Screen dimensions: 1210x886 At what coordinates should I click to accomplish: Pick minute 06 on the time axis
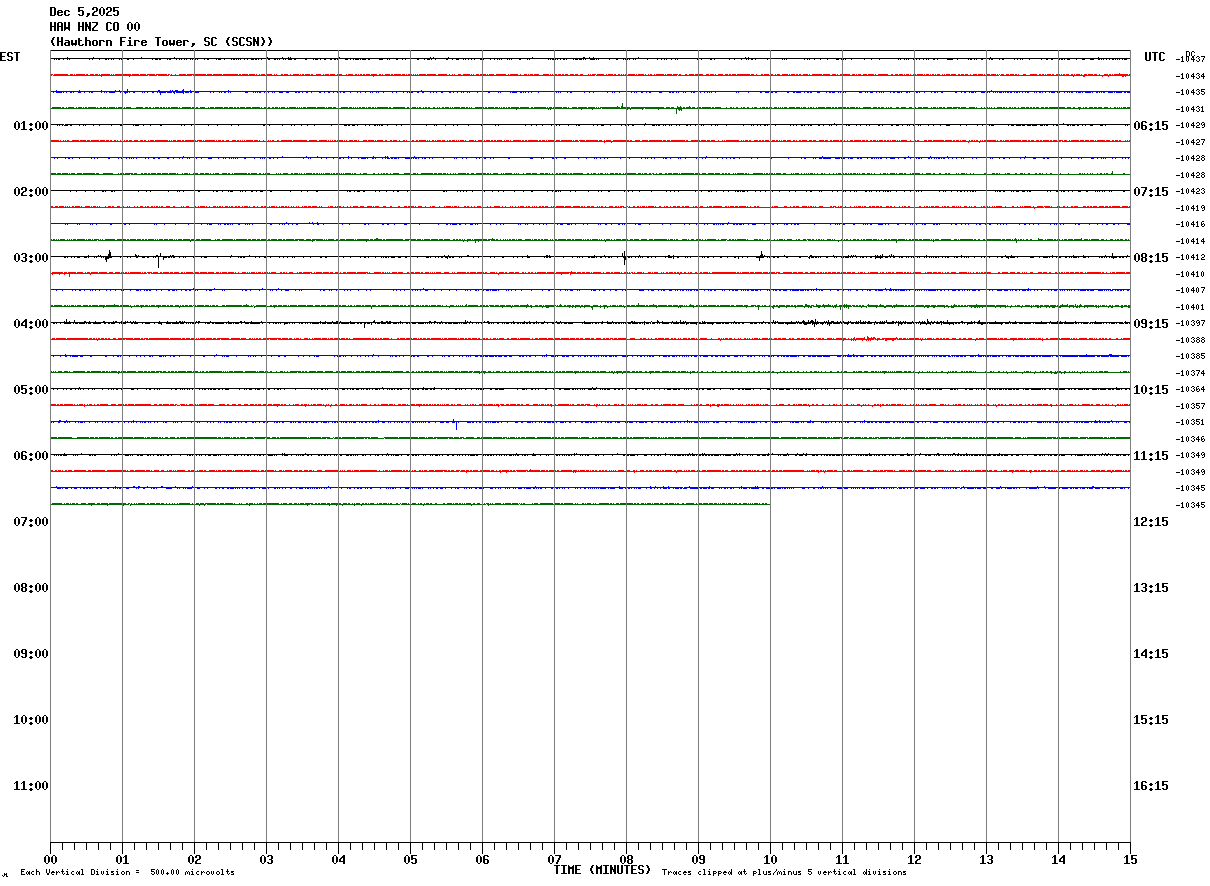pyautogui.click(x=482, y=860)
